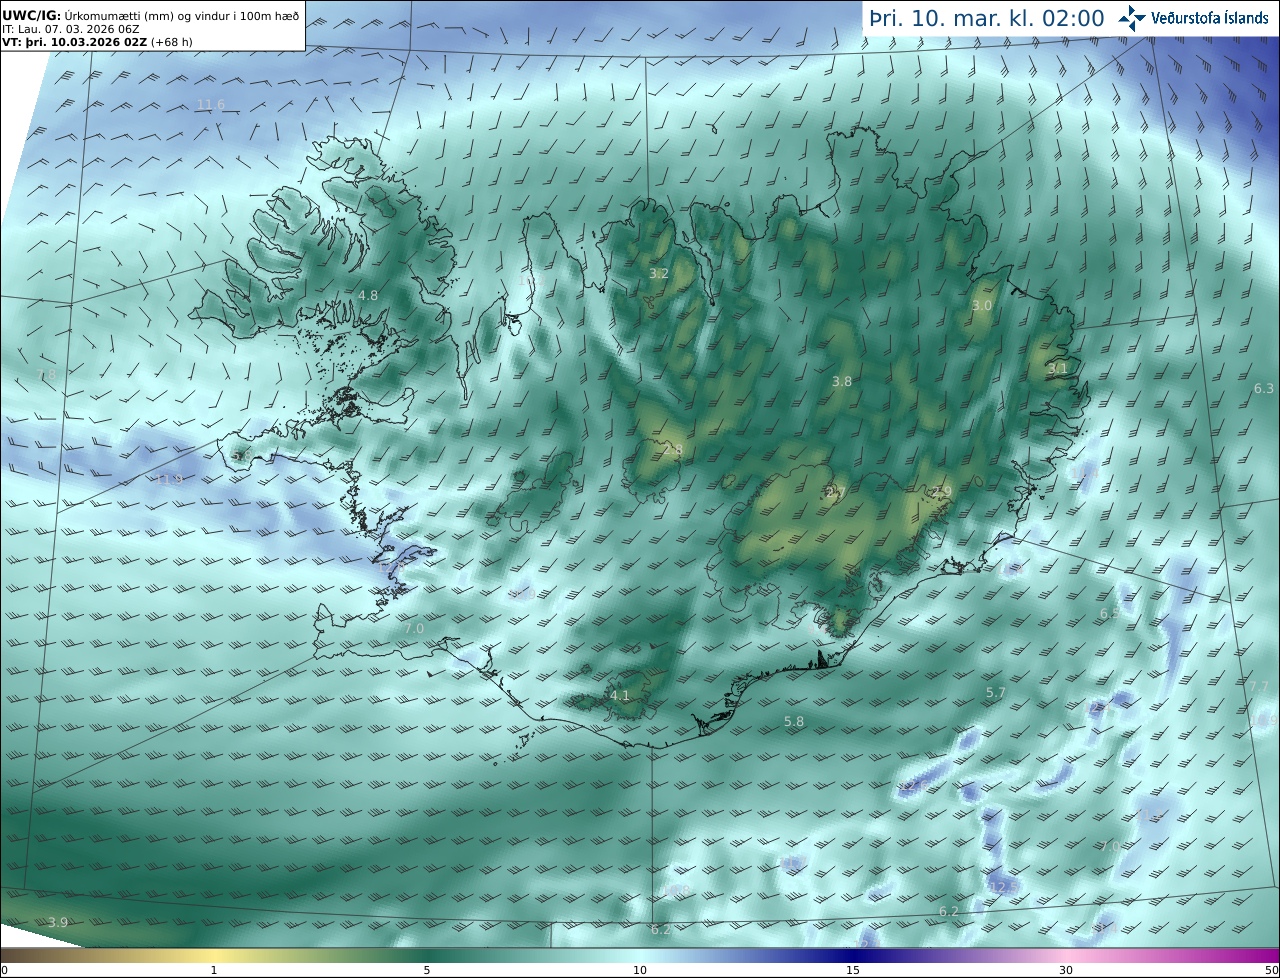Click the Veðurstofa Íslands name text

(x=1210, y=18)
